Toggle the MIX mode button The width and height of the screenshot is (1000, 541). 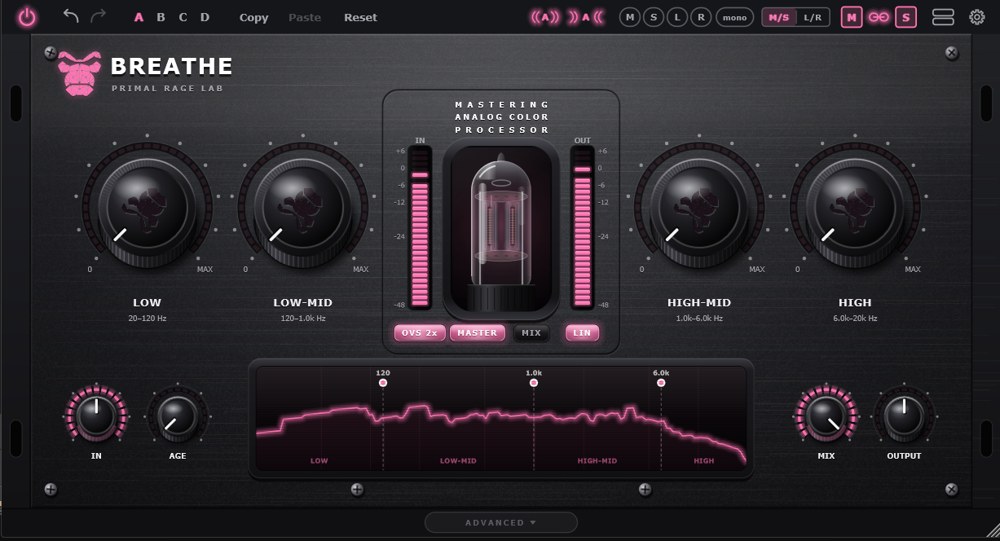pos(531,333)
